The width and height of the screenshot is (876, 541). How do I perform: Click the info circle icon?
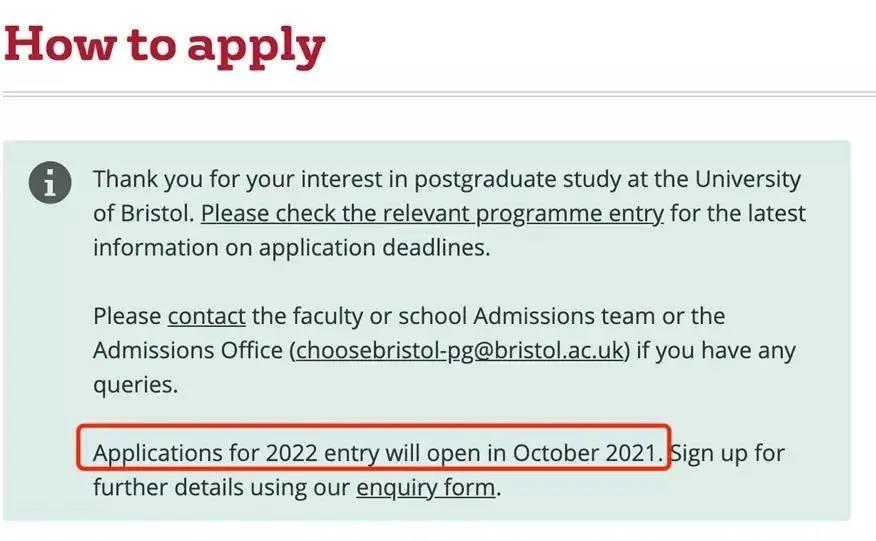50,183
